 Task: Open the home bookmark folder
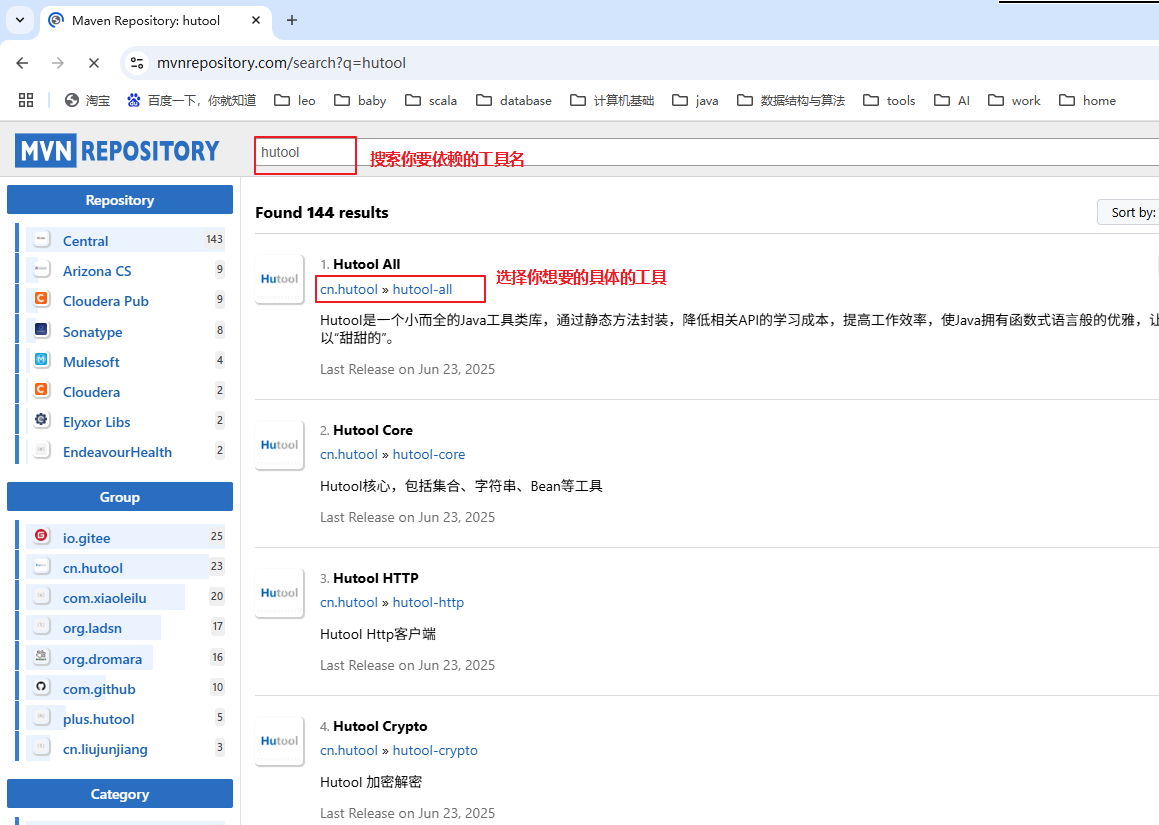tap(1087, 101)
